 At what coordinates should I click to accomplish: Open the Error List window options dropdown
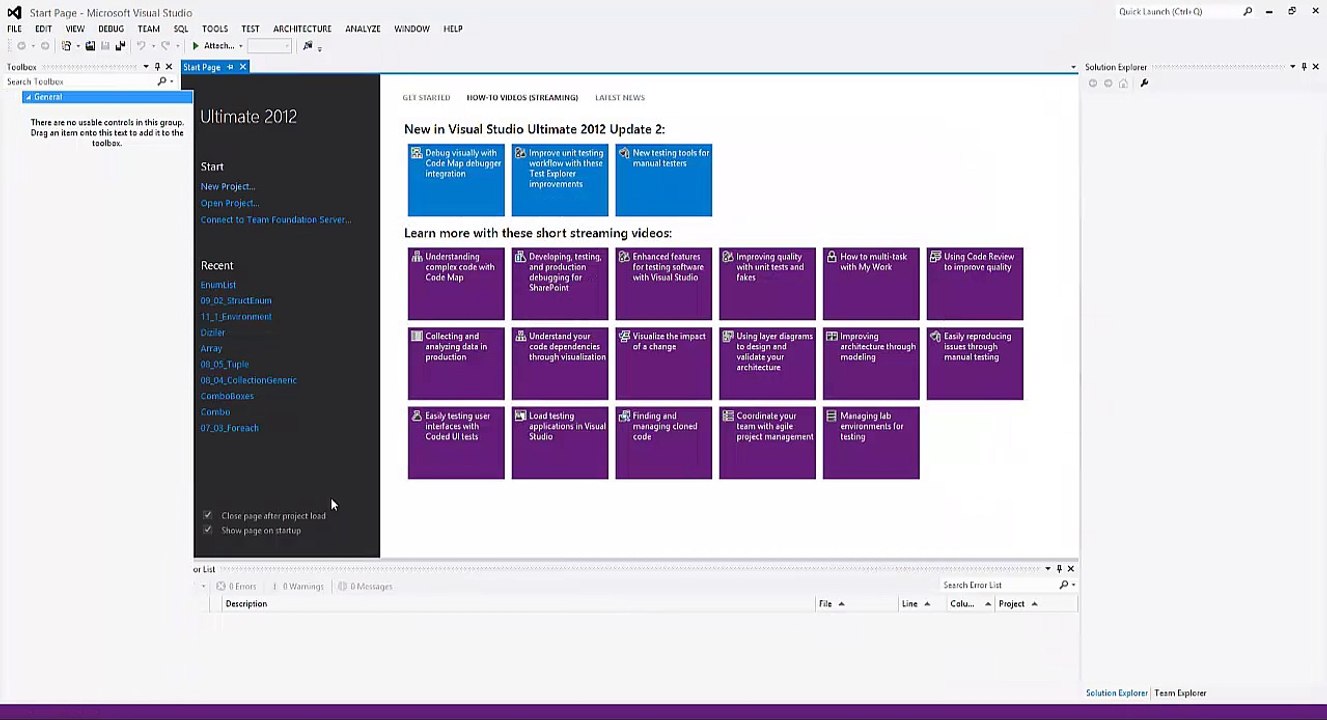(1047, 569)
